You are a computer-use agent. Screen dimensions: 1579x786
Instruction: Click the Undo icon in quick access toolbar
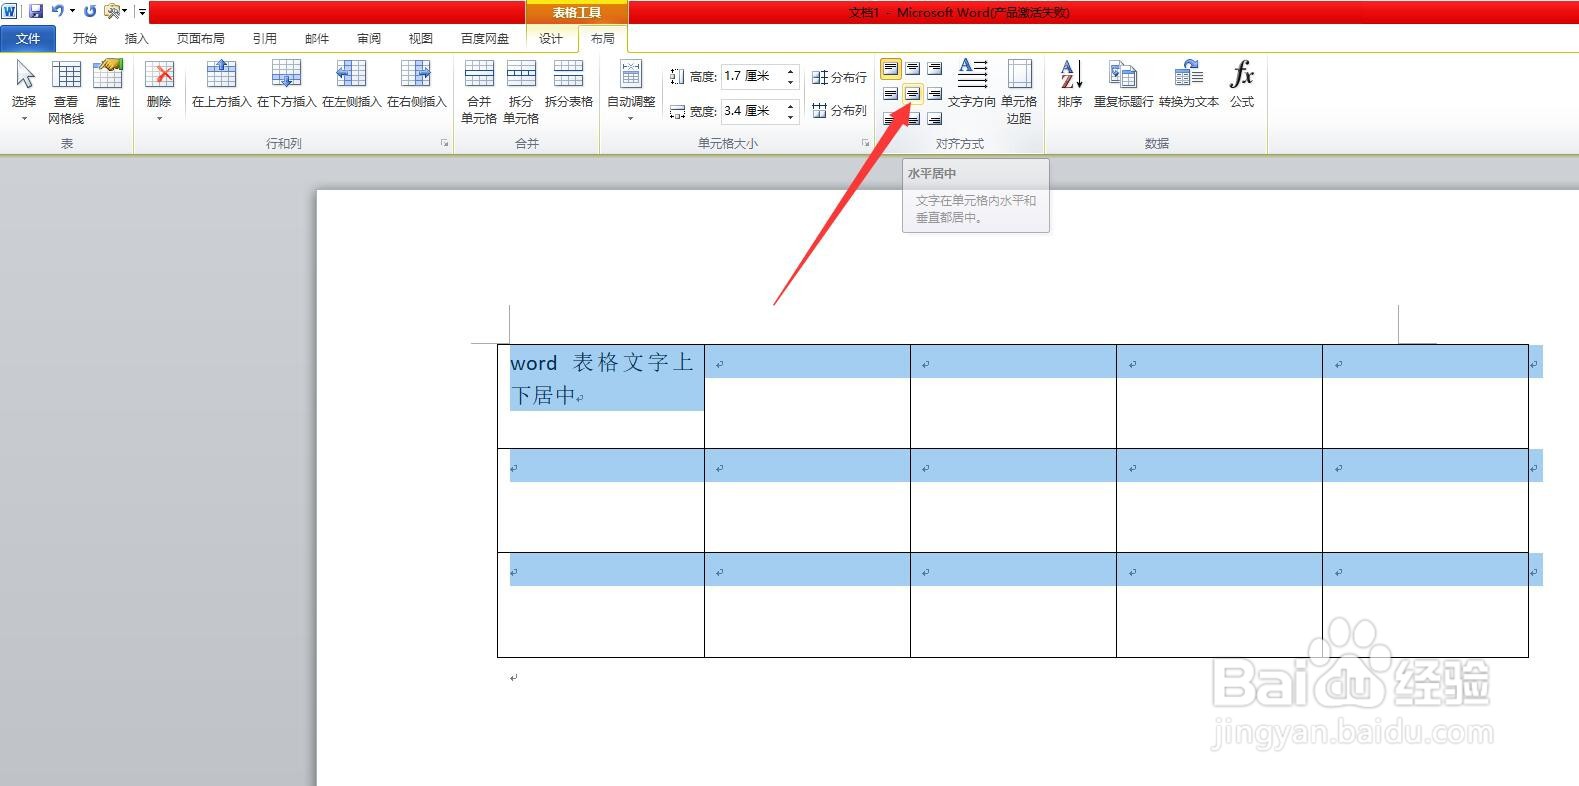point(58,11)
